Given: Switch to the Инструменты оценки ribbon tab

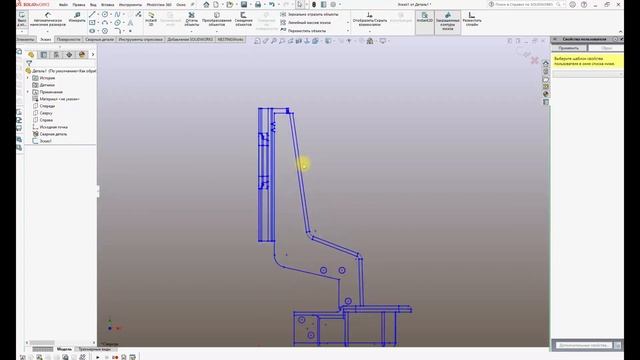Looking at the screenshot, I should (x=141, y=39).
